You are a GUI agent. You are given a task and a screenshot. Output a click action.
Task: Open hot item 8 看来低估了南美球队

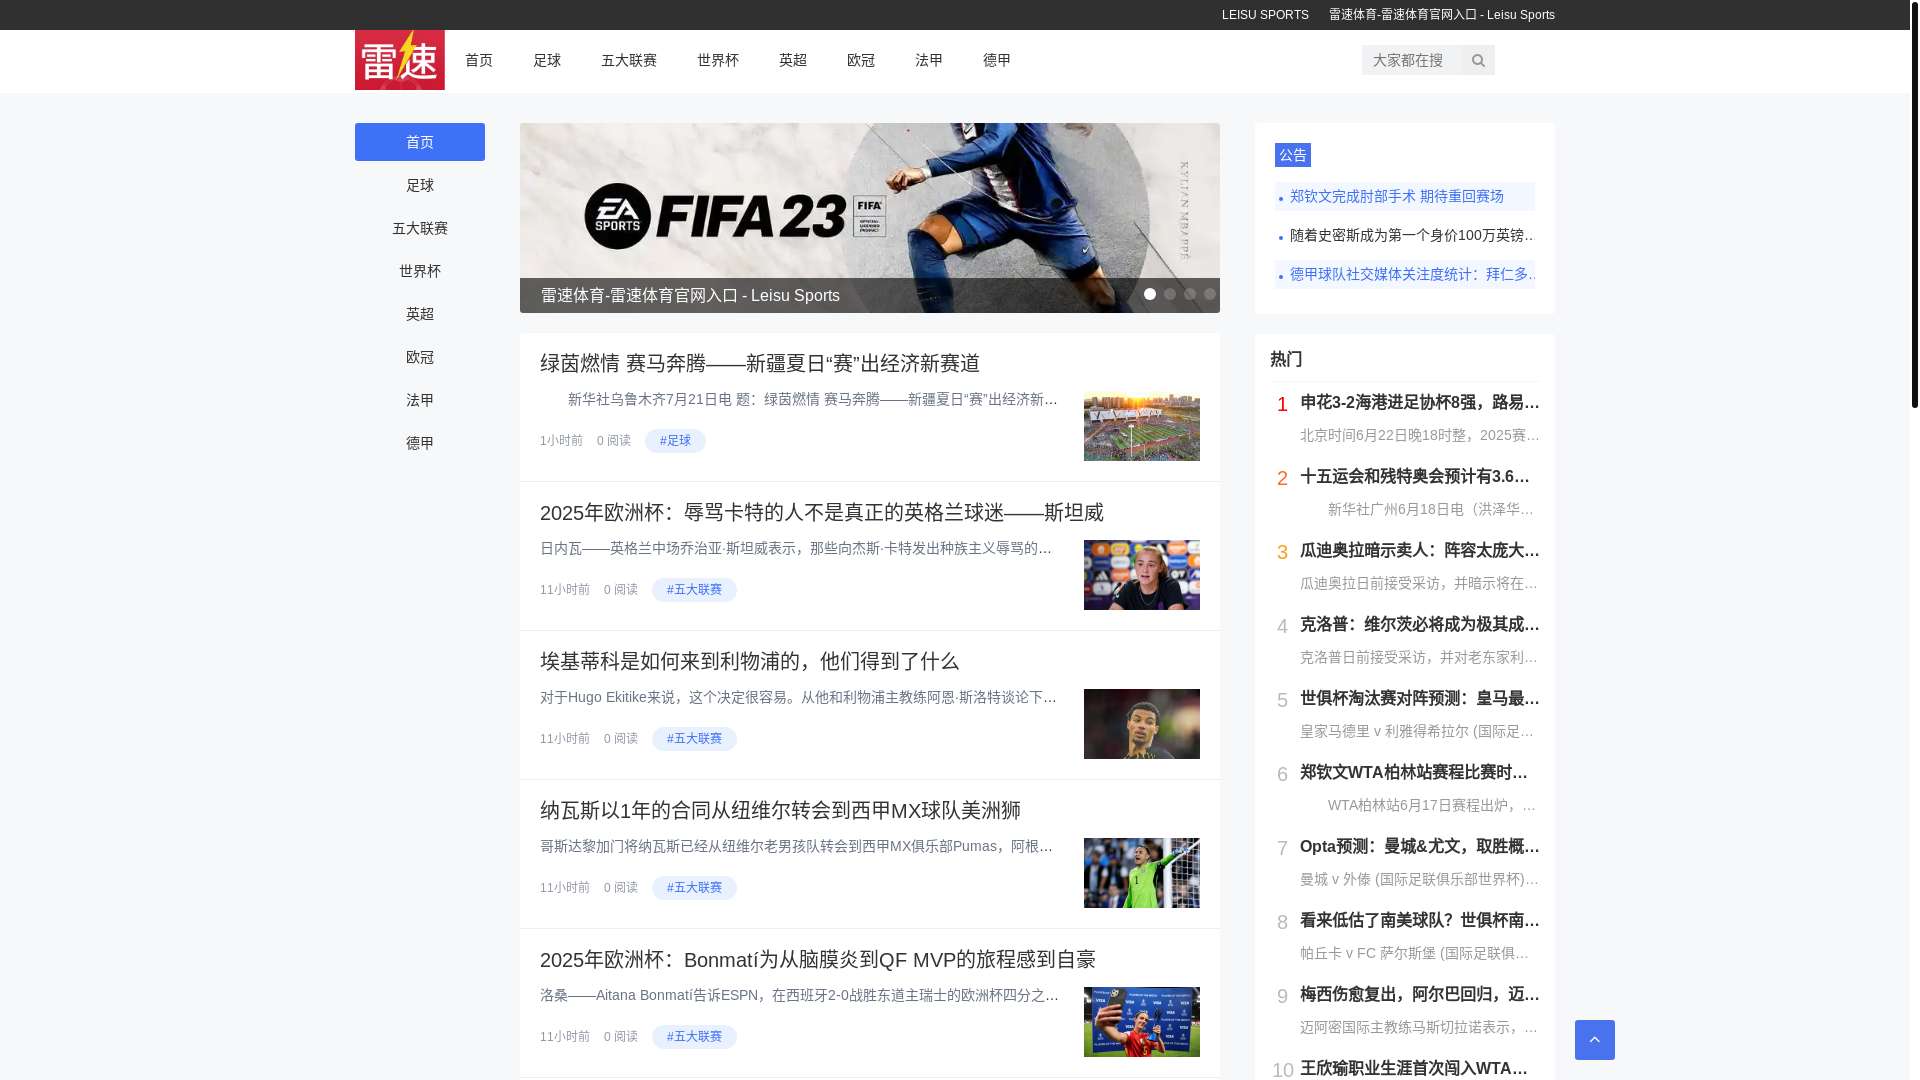pos(1419,920)
